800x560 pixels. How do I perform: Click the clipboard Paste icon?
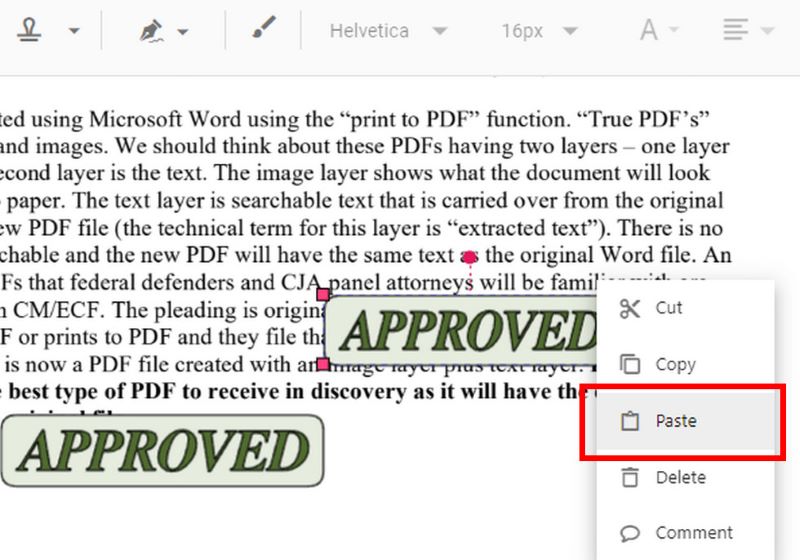tap(630, 421)
